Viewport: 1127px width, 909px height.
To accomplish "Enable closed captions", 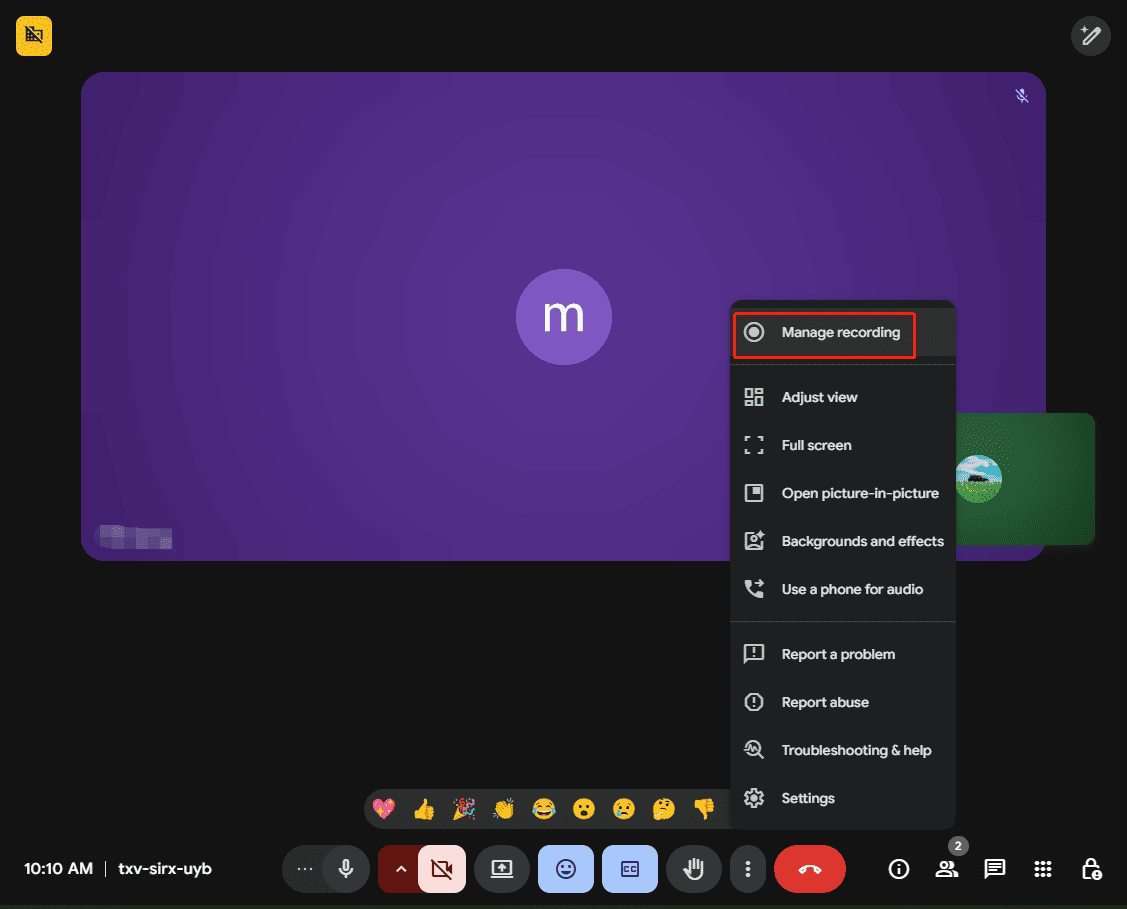I will pos(630,869).
